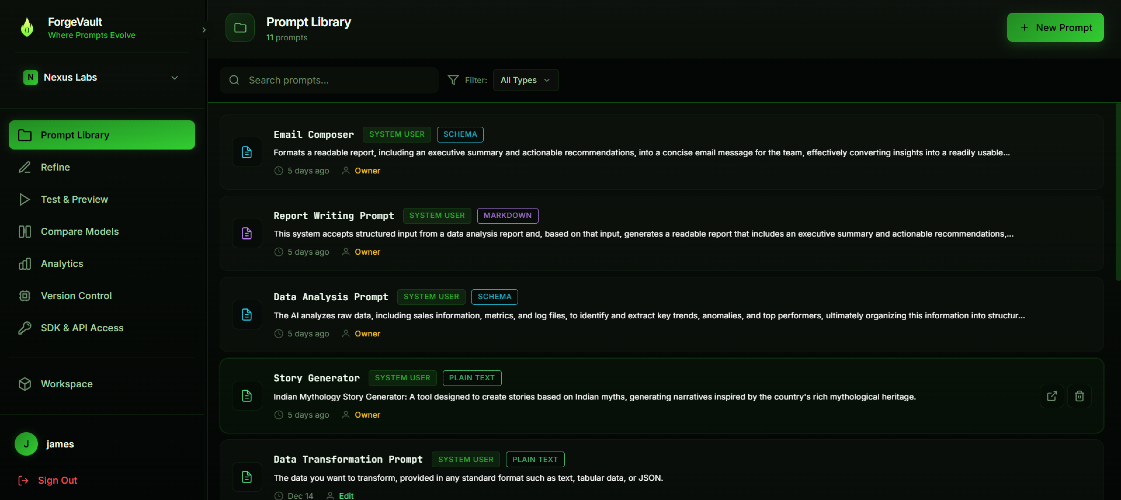Click the ForgeVault flame logo icon

26,28
